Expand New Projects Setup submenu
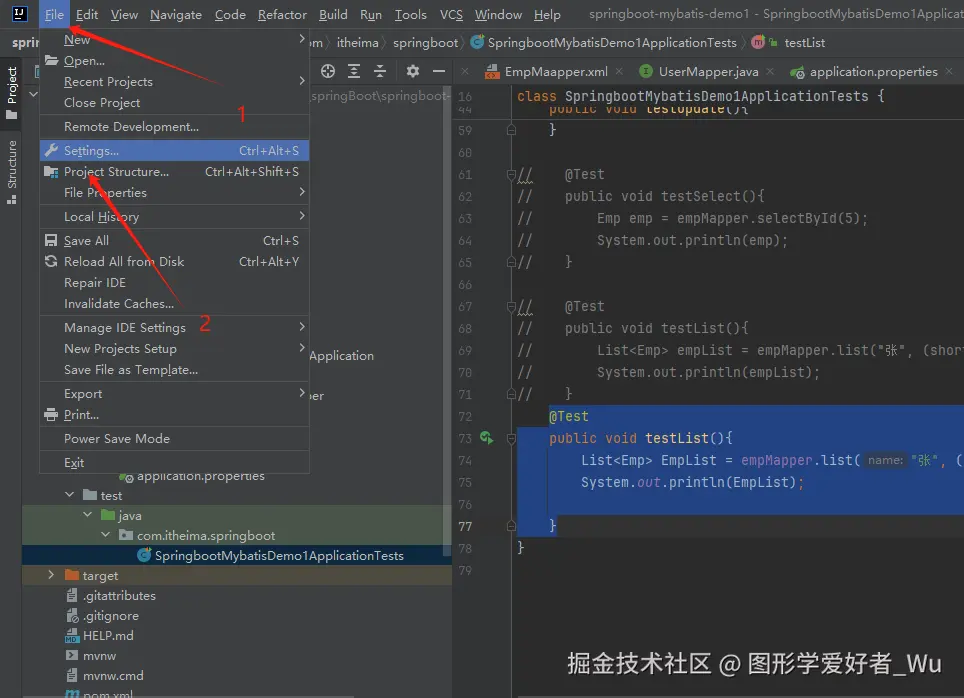The width and height of the screenshot is (964, 698). click(175, 349)
